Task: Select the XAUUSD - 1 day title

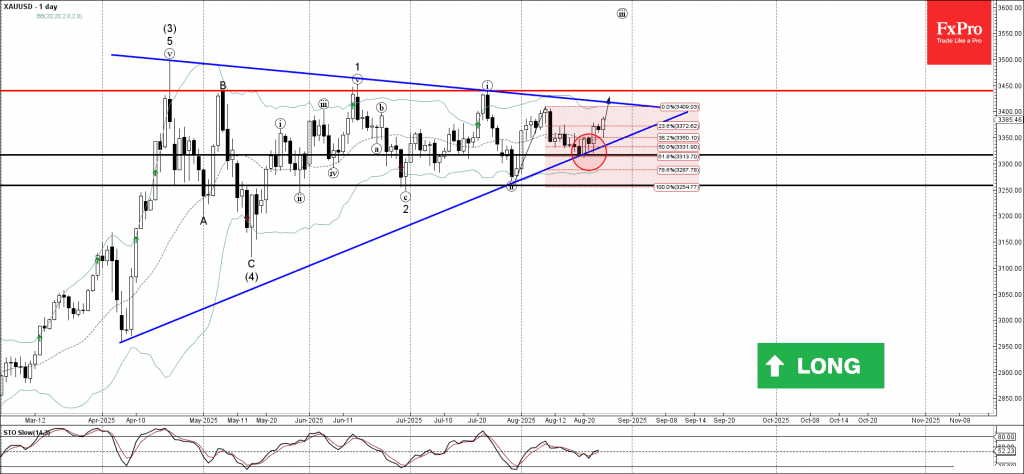Action: click(28, 8)
